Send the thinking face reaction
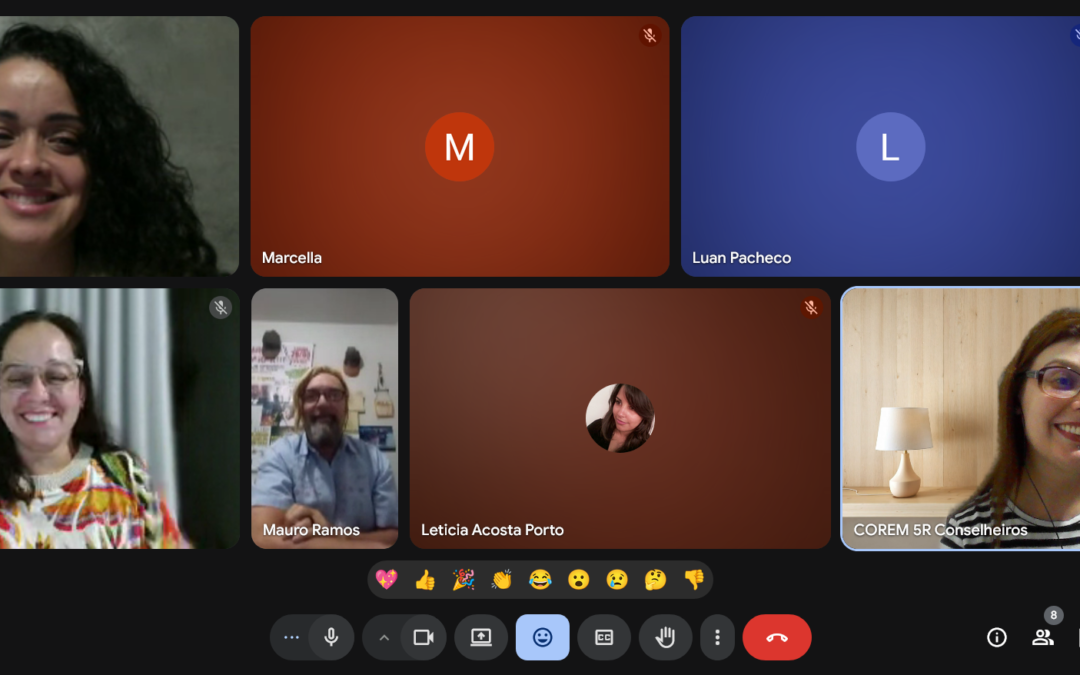Screen dimensions: 1080x675 coord(655,580)
